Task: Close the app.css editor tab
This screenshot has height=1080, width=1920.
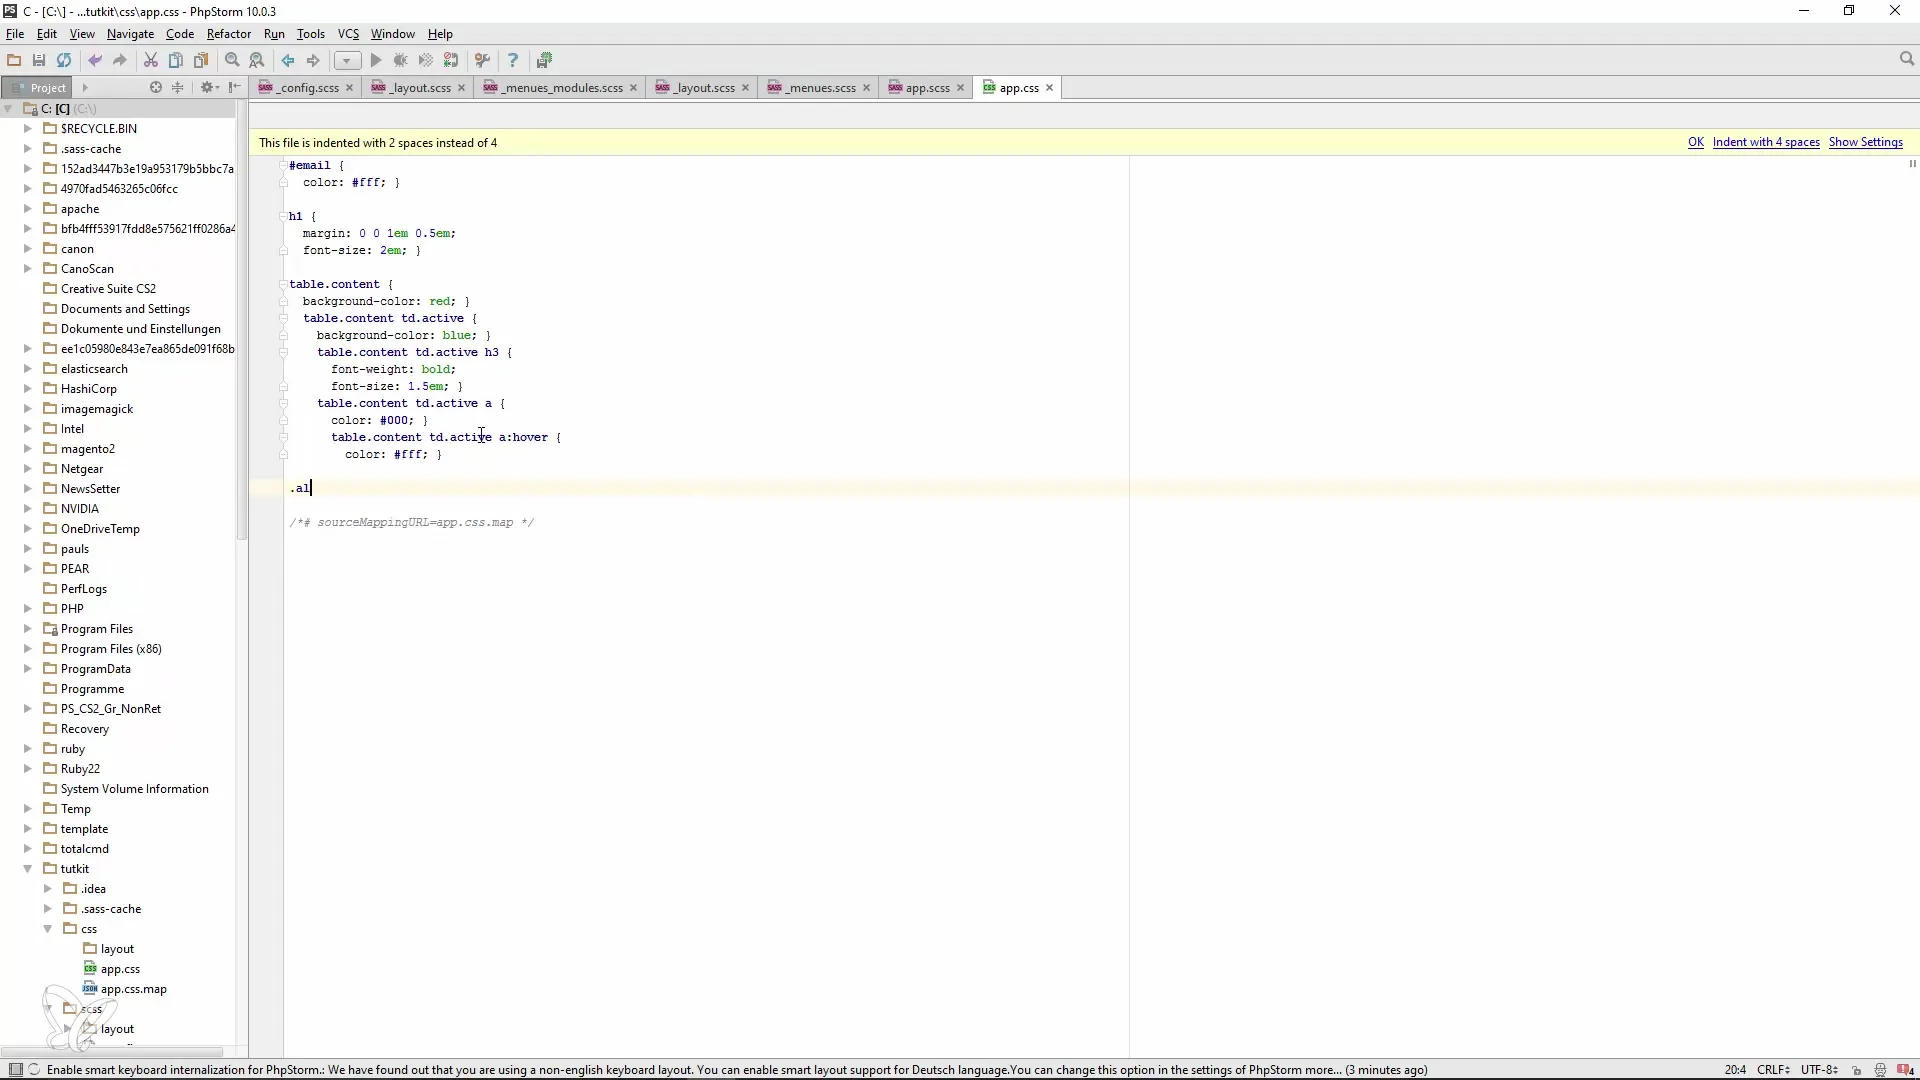Action: [1049, 88]
